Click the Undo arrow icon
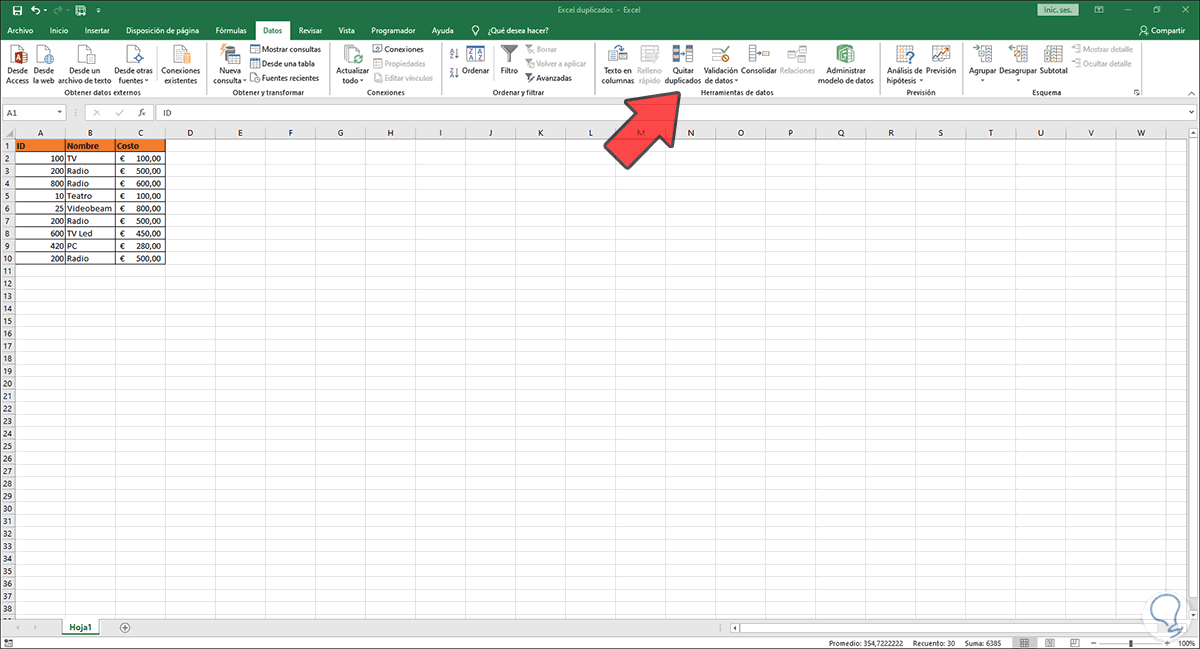 (36, 9)
